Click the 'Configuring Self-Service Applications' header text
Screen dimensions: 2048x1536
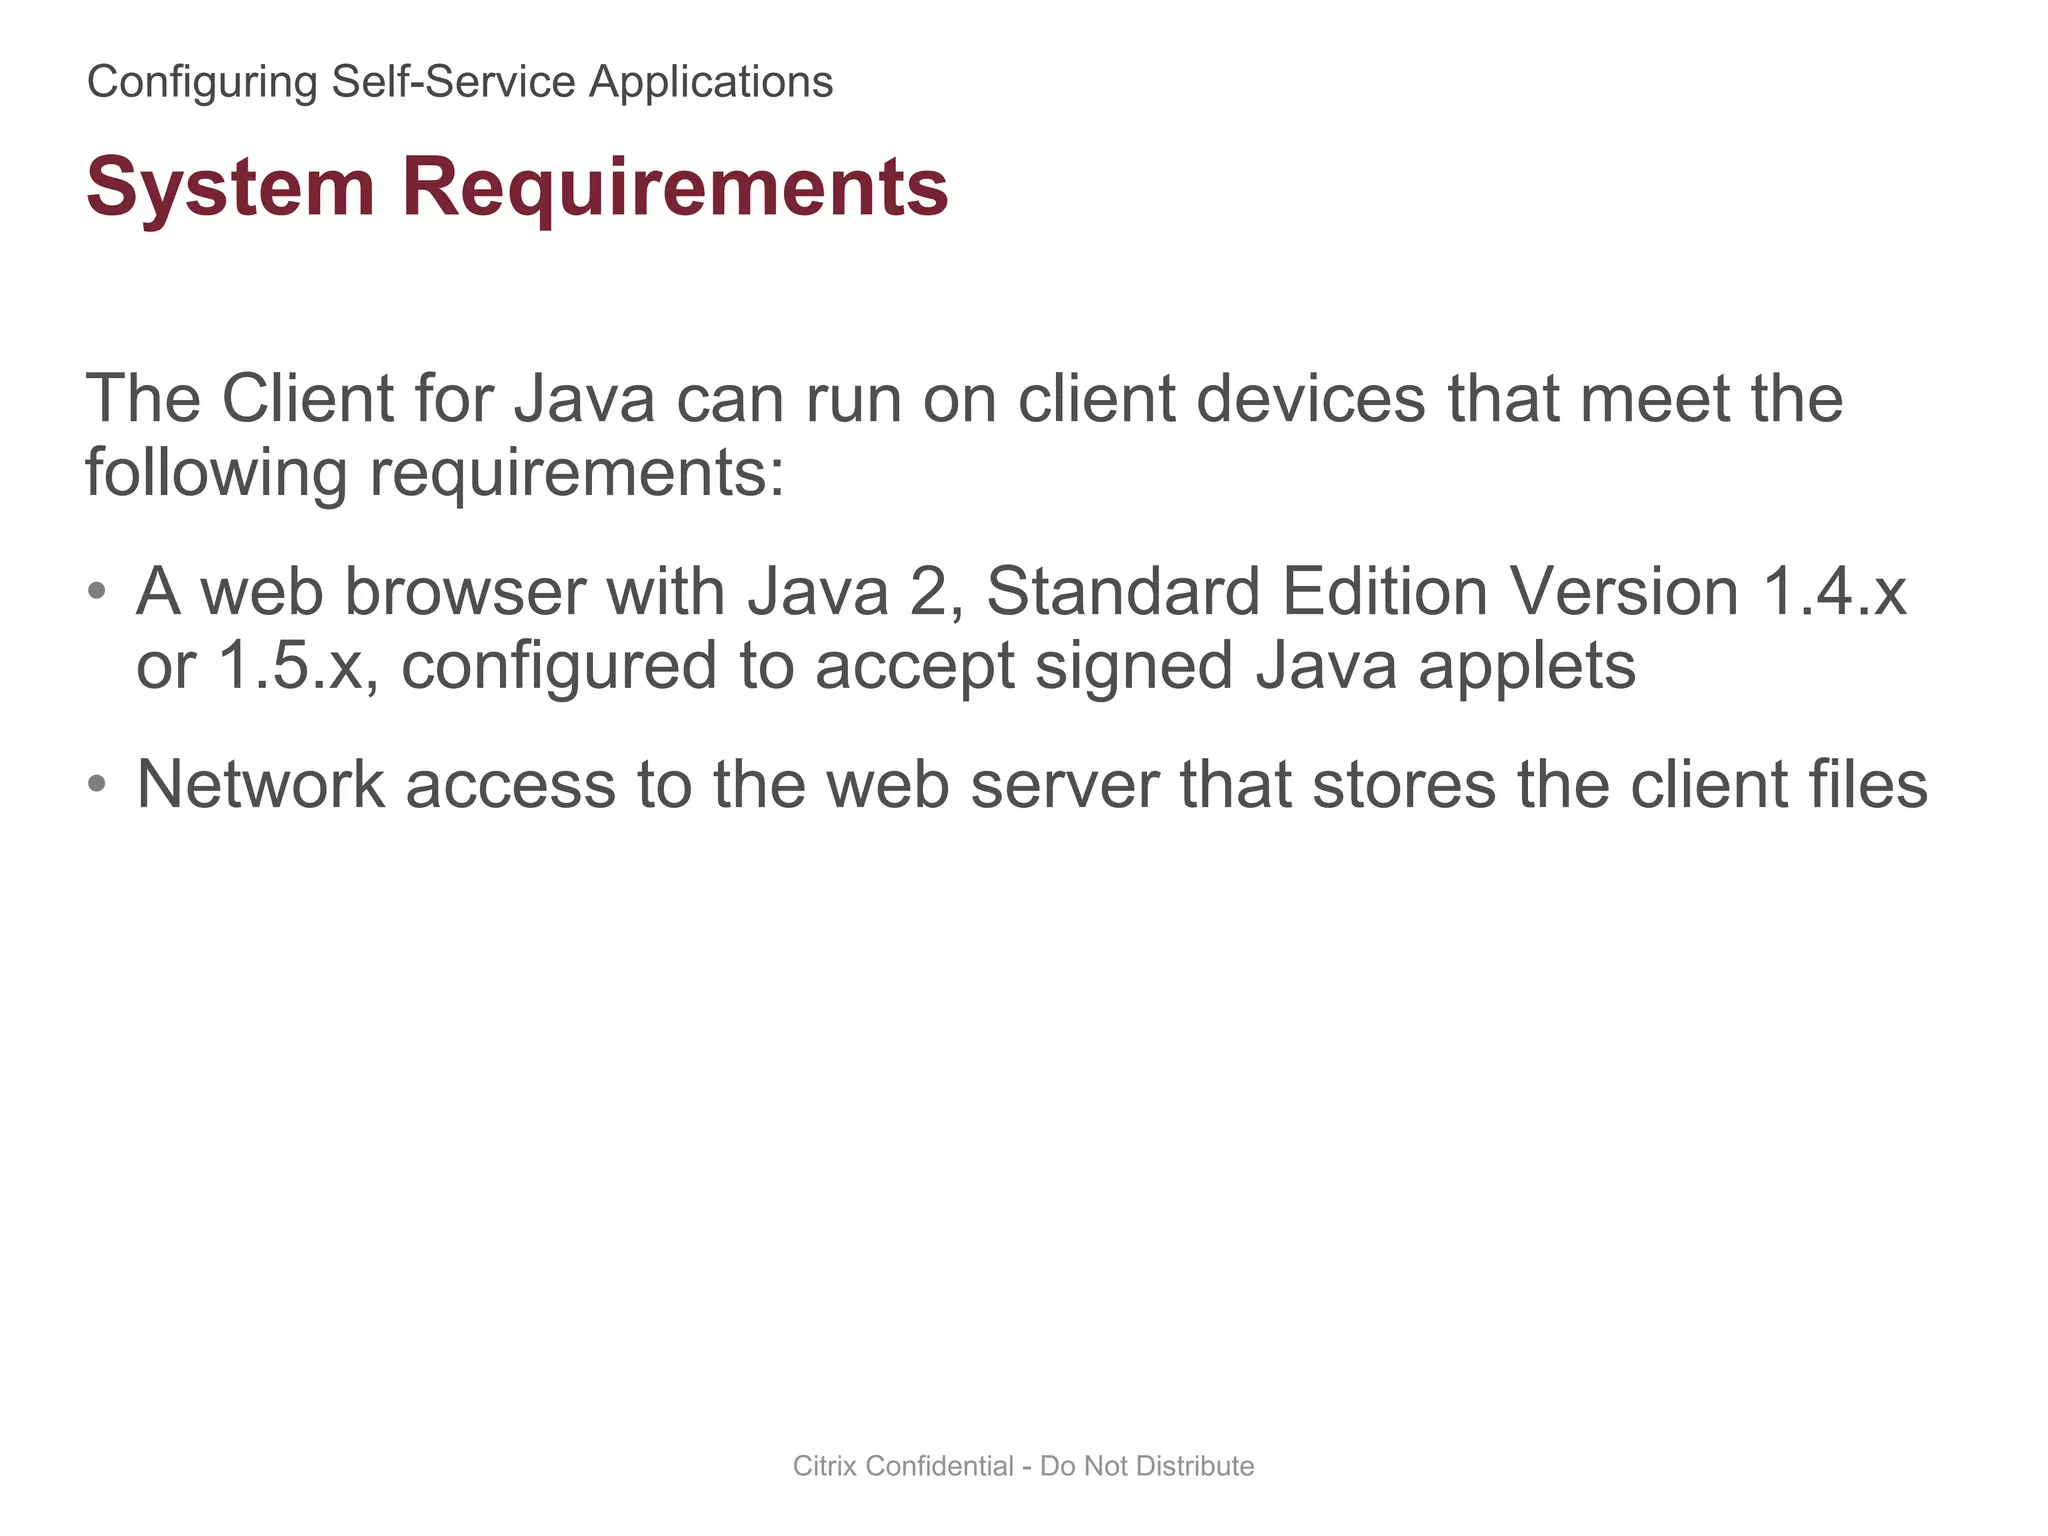[460, 82]
